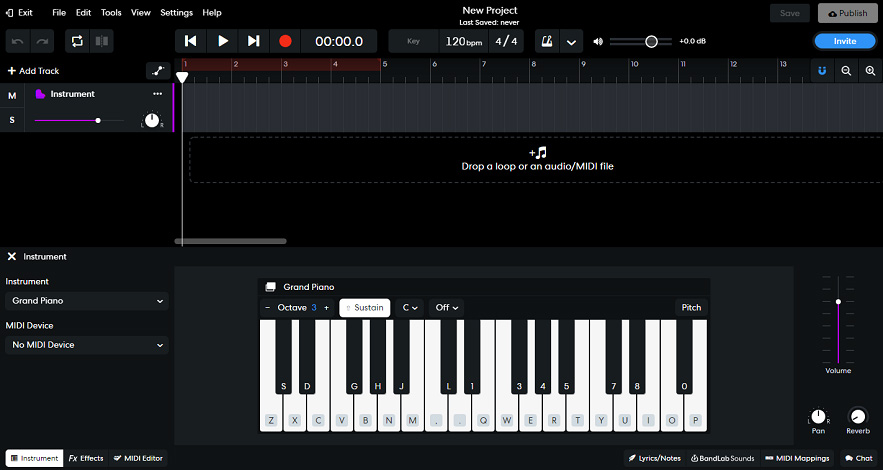Click the redo arrow icon
Image resolution: width=883 pixels, height=470 pixels.
point(42,41)
